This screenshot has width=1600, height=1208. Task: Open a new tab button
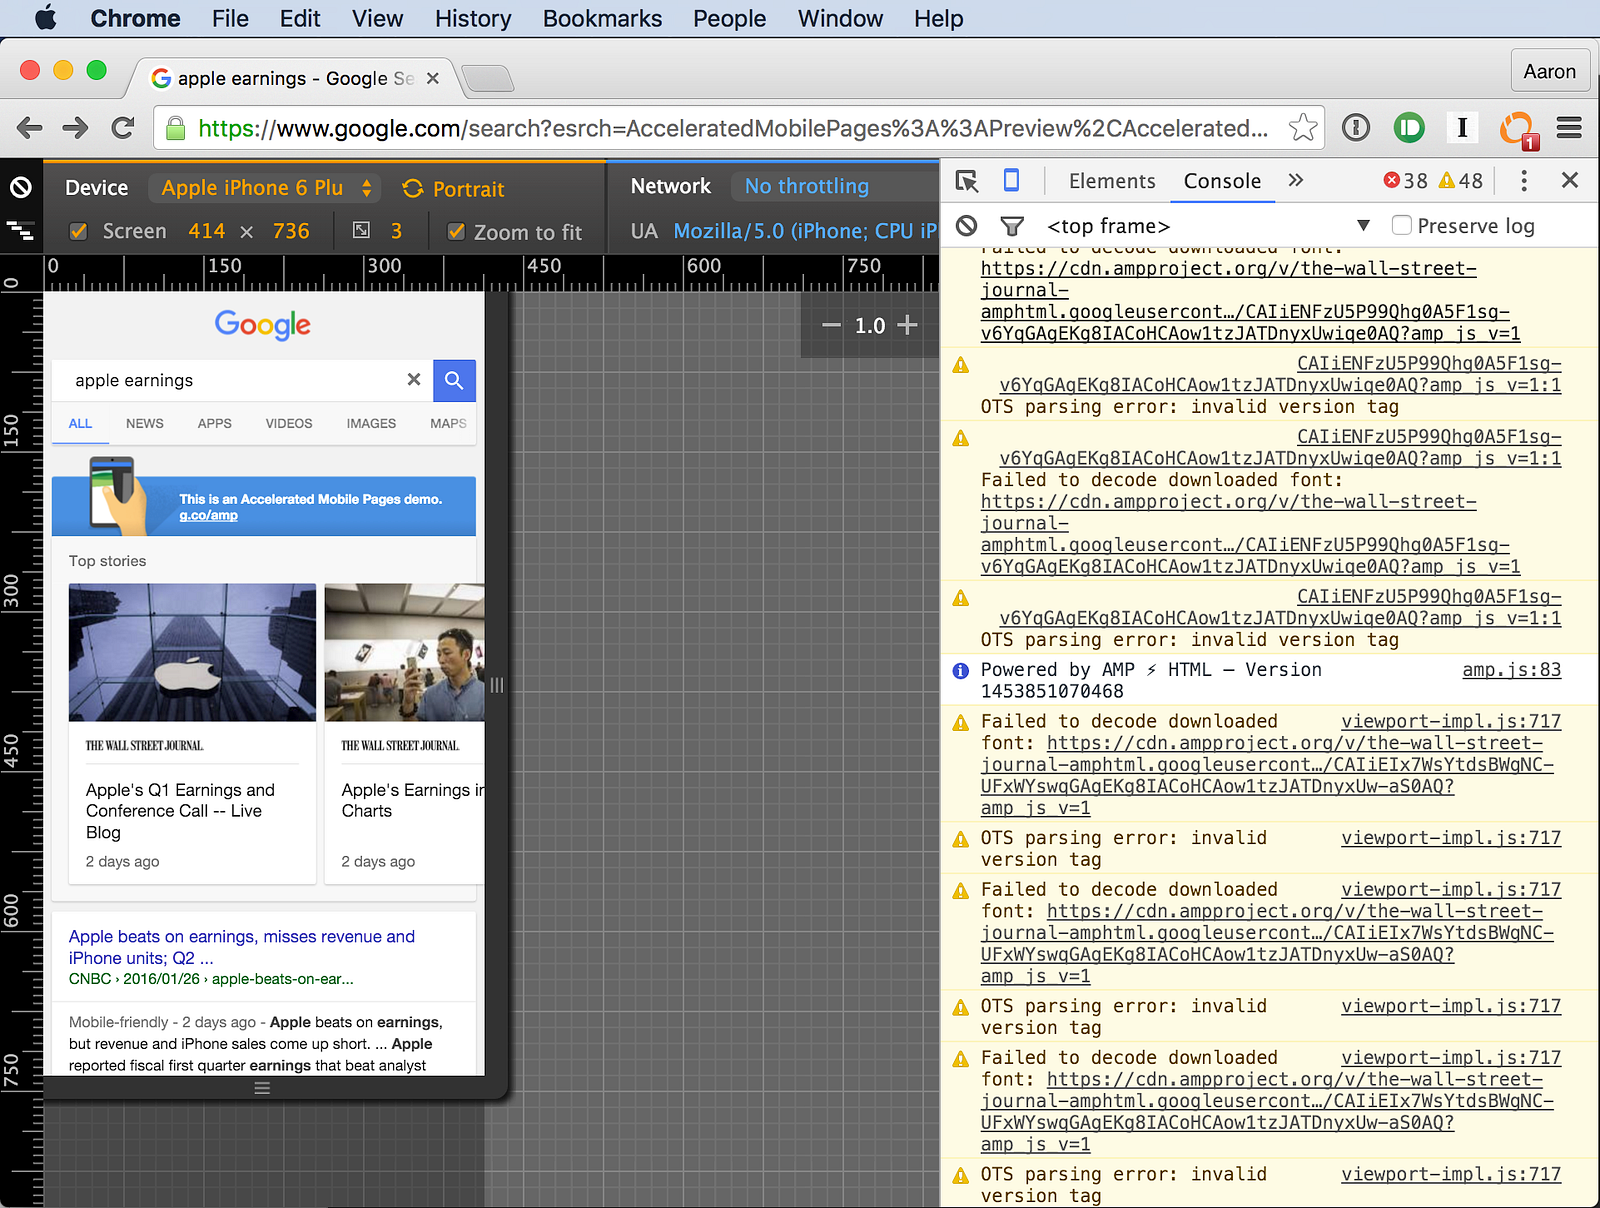click(488, 78)
